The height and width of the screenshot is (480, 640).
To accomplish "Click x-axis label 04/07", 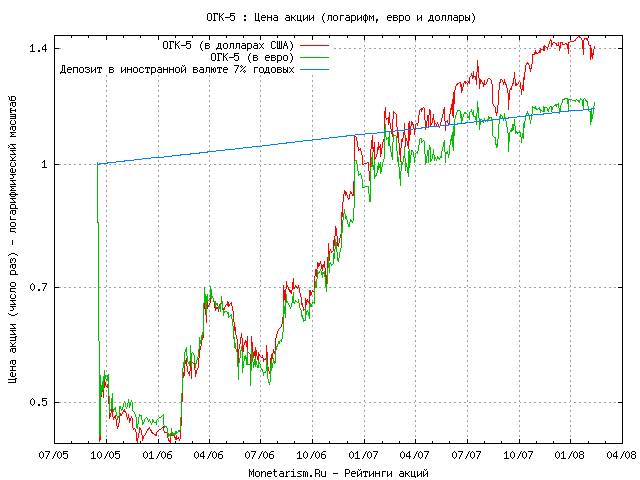I will [x=415, y=455].
